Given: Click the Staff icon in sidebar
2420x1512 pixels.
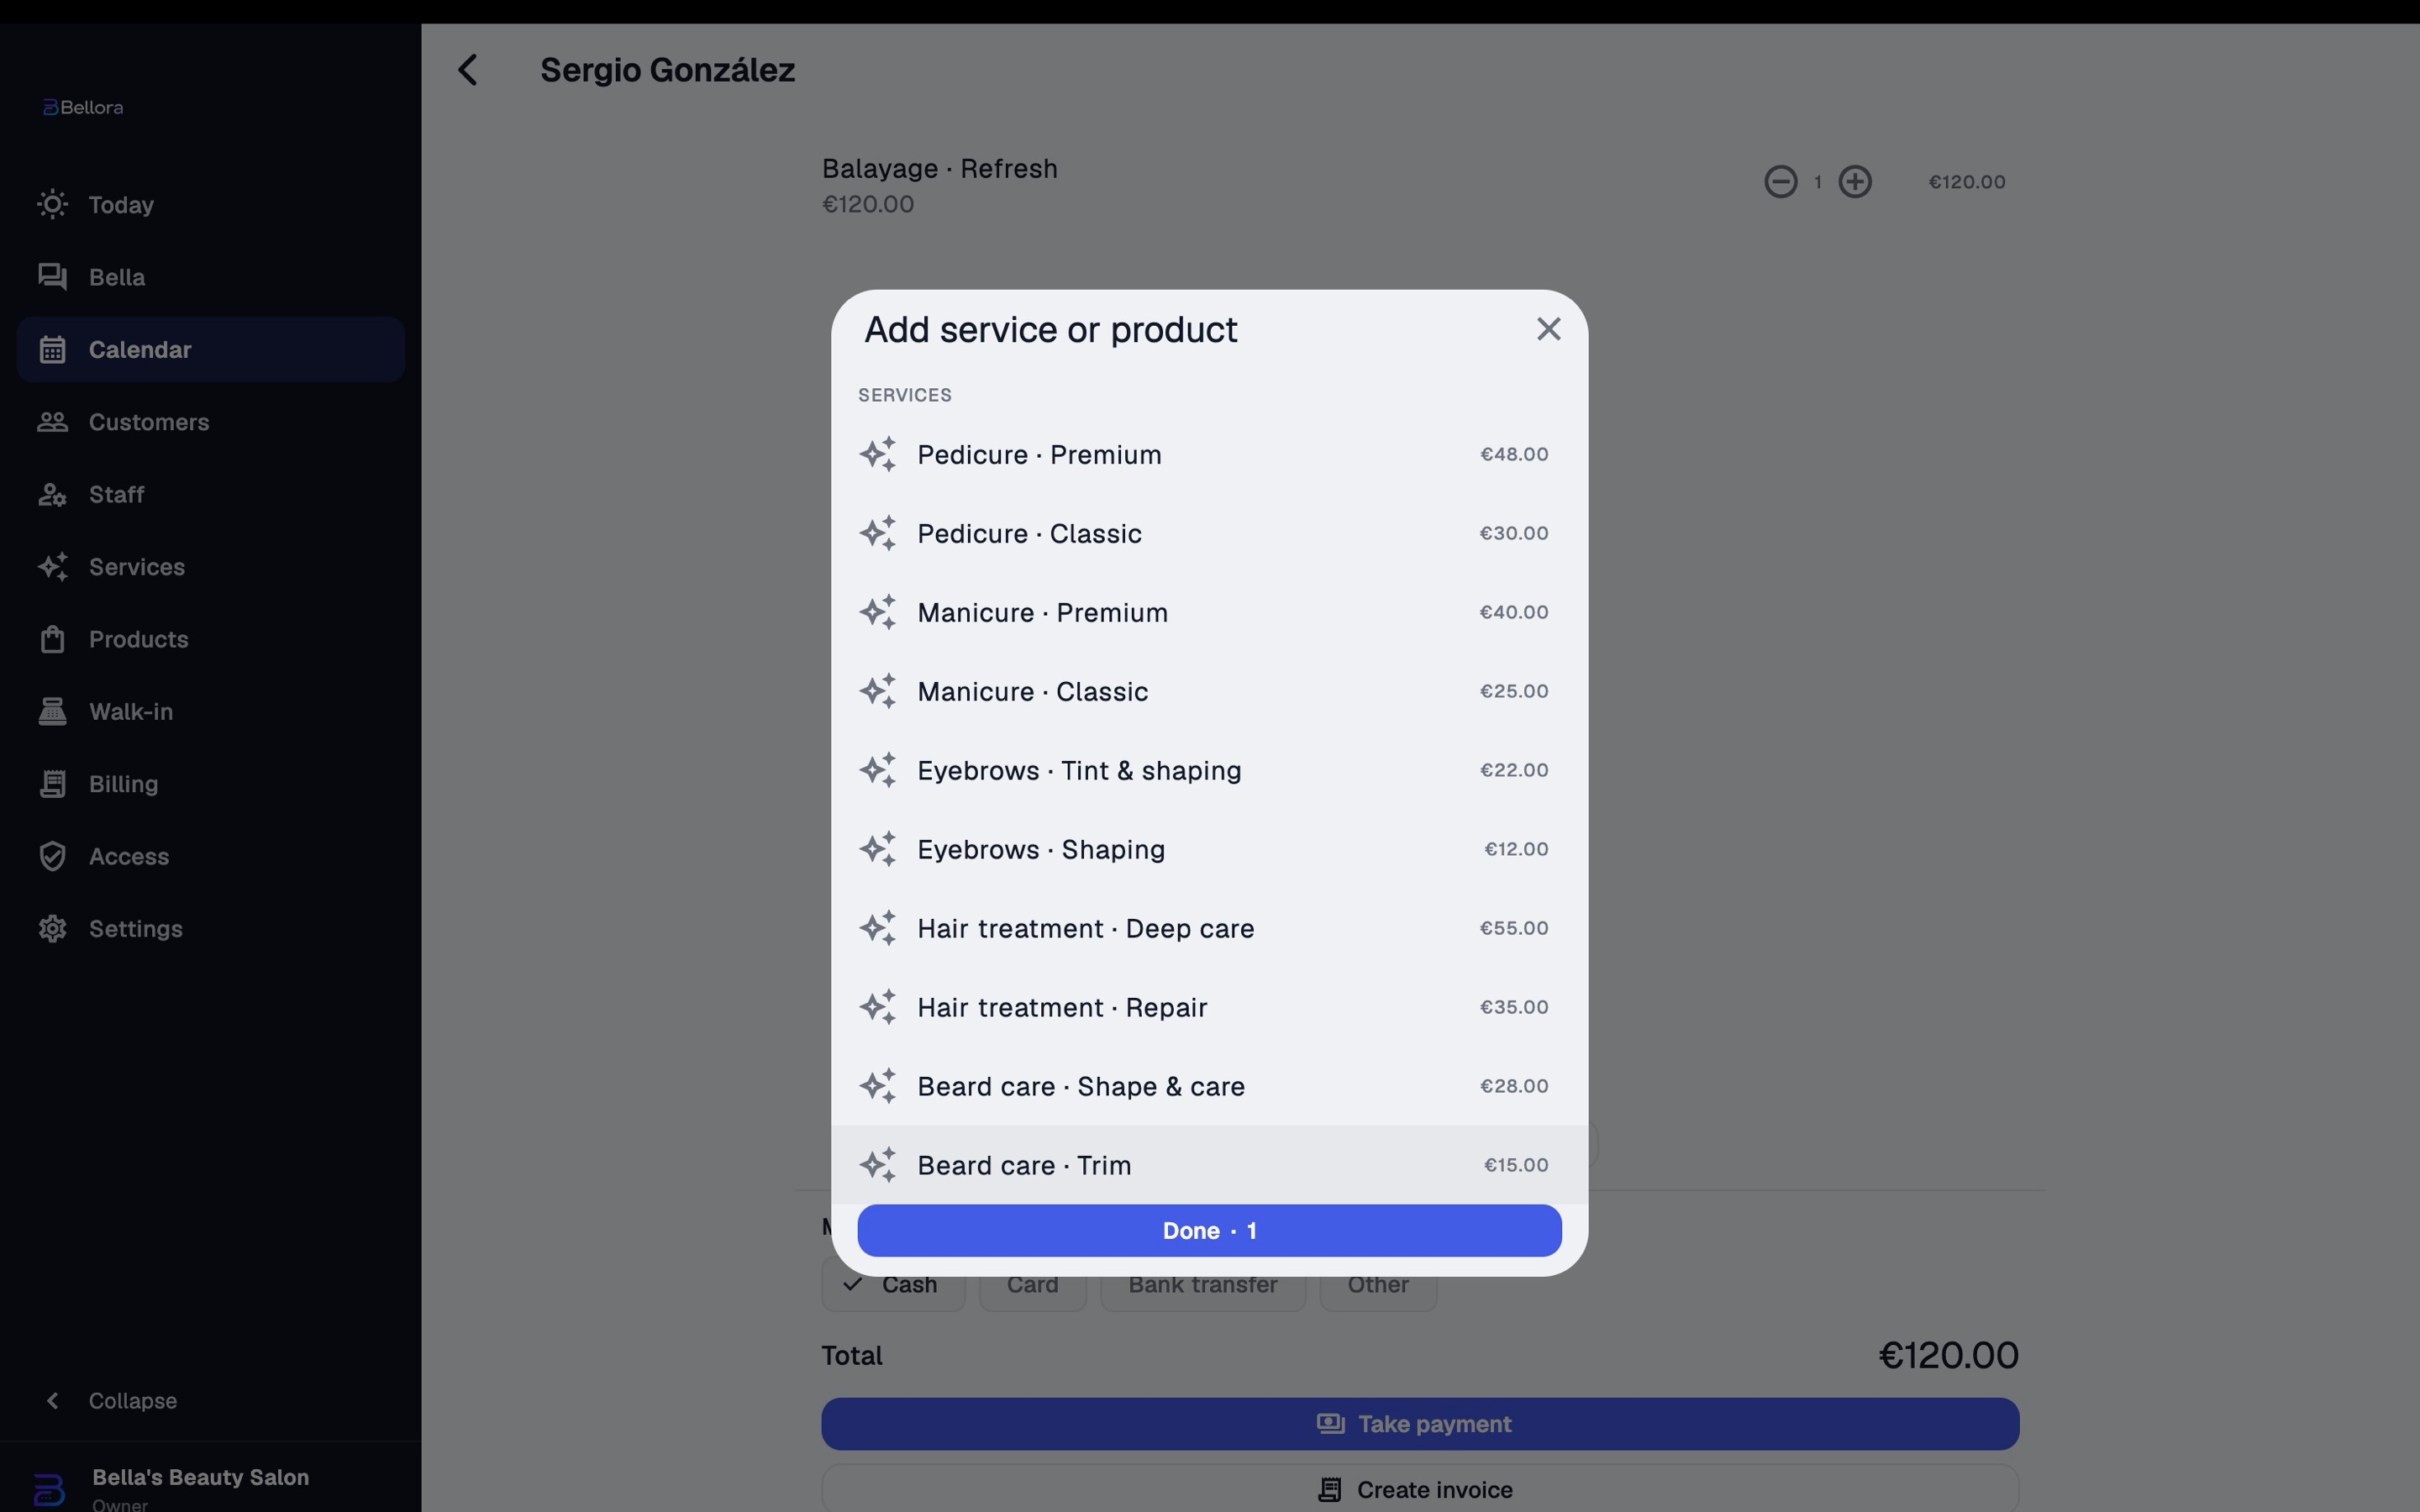Looking at the screenshot, I should pyautogui.click(x=52, y=494).
